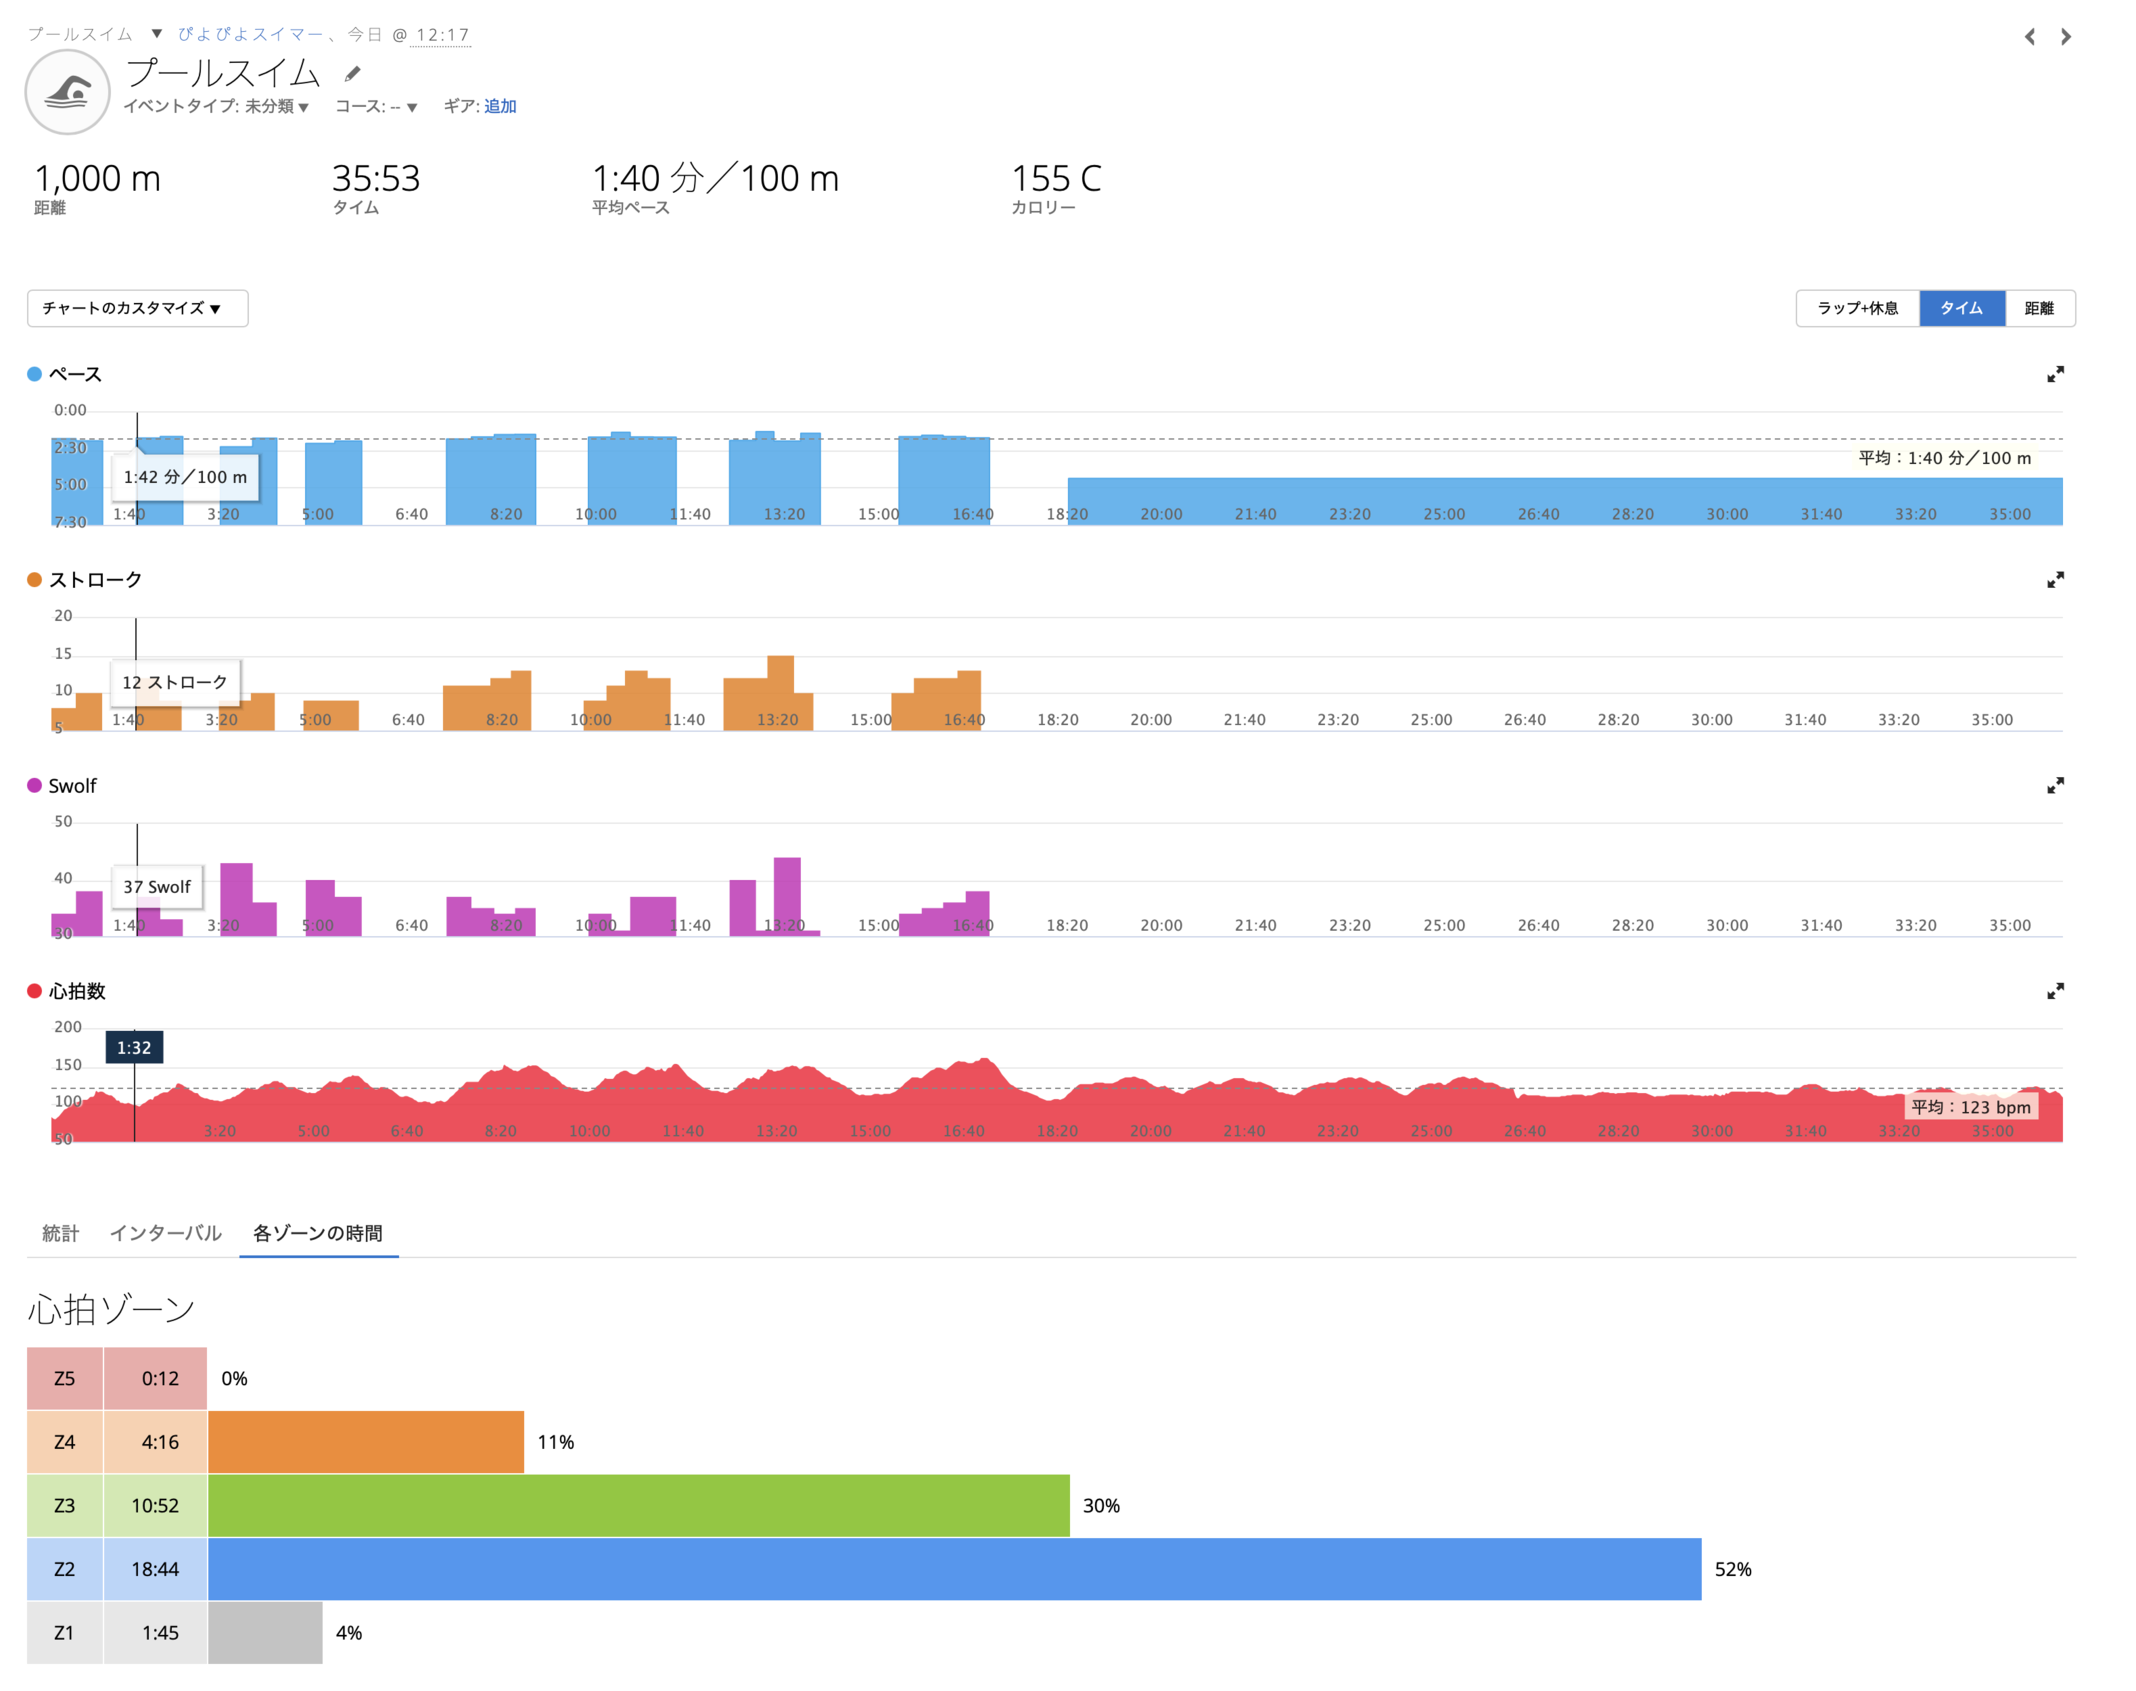Click the 平均：1:40 分/100 m pace label
This screenshot has height=1691, width=2136.
click(1944, 458)
